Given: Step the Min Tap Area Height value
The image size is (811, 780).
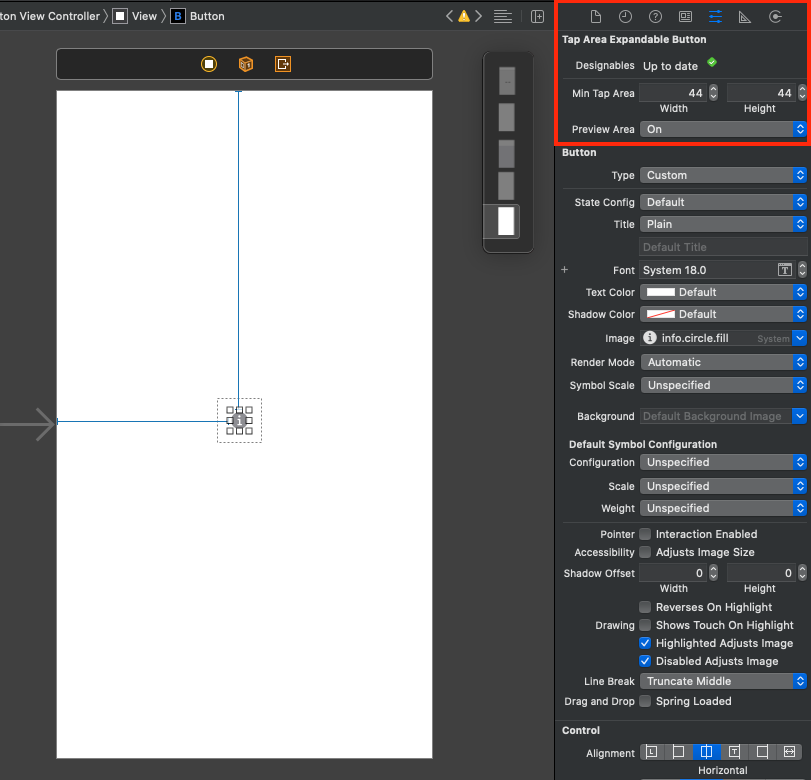Looking at the screenshot, I should (x=802, y=93).
